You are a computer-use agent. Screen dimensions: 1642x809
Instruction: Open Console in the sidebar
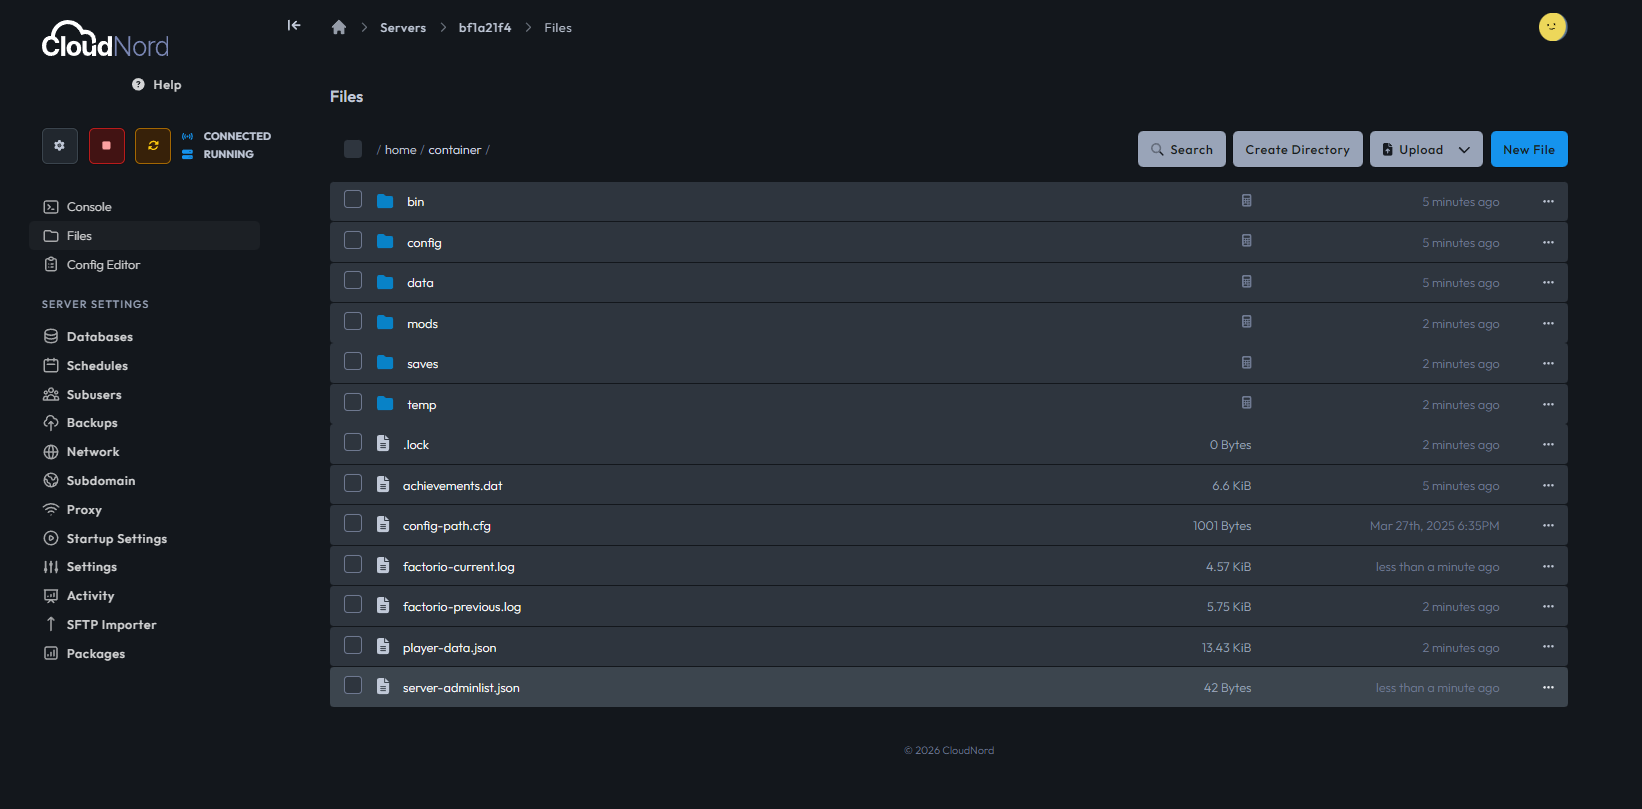tap(89, 207)
